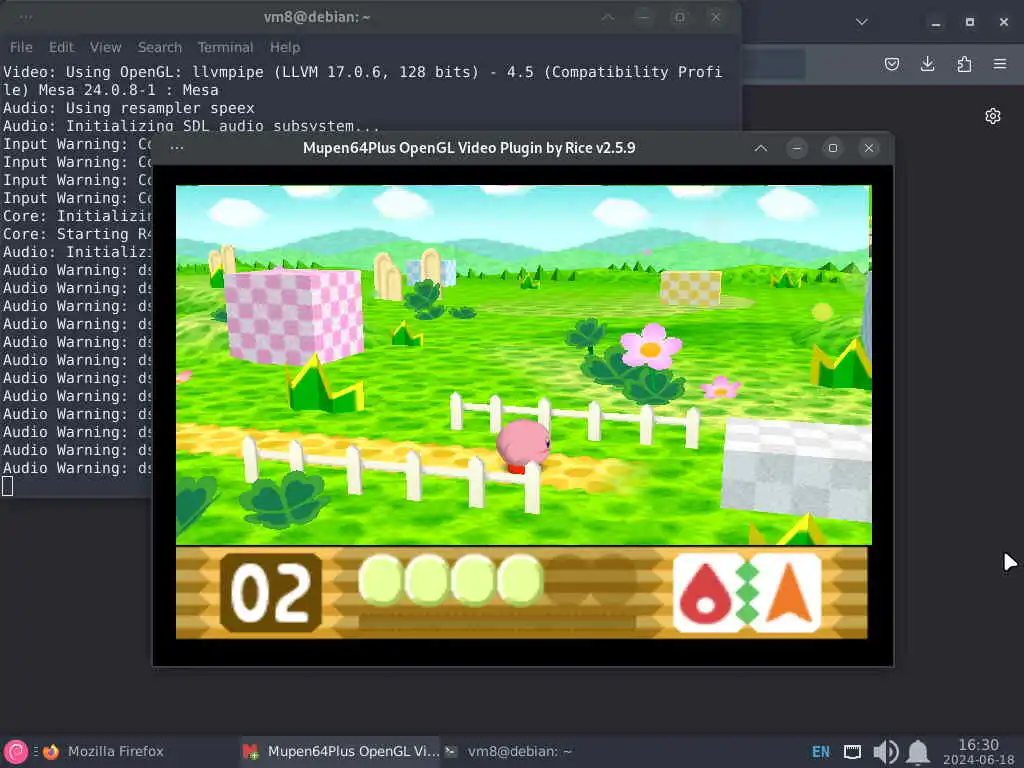This screenshot has height=768, width=1024.
Task: Click Kirby character in the game
Action: click(x=523, y=445)
